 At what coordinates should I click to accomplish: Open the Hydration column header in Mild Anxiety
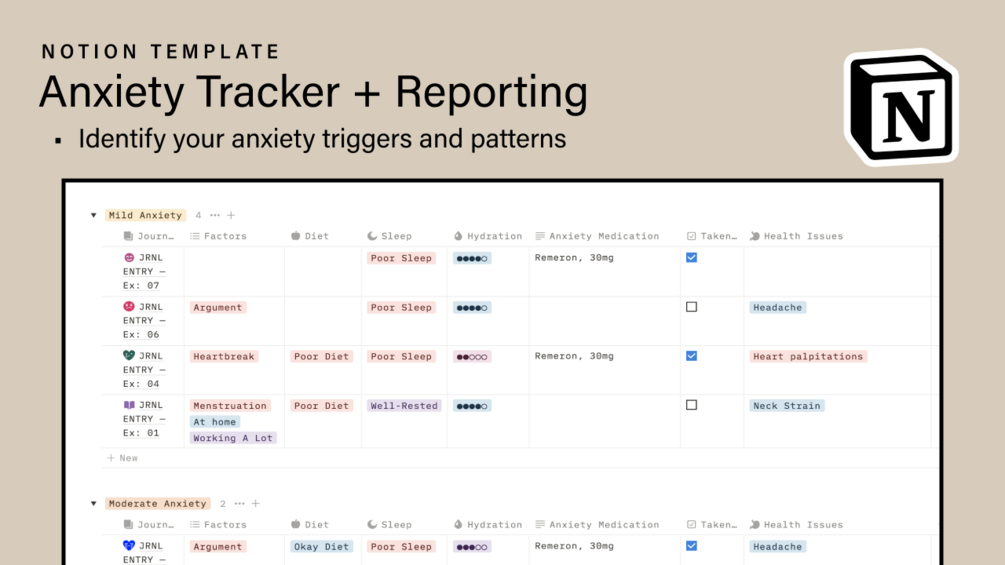pos(488,236)
